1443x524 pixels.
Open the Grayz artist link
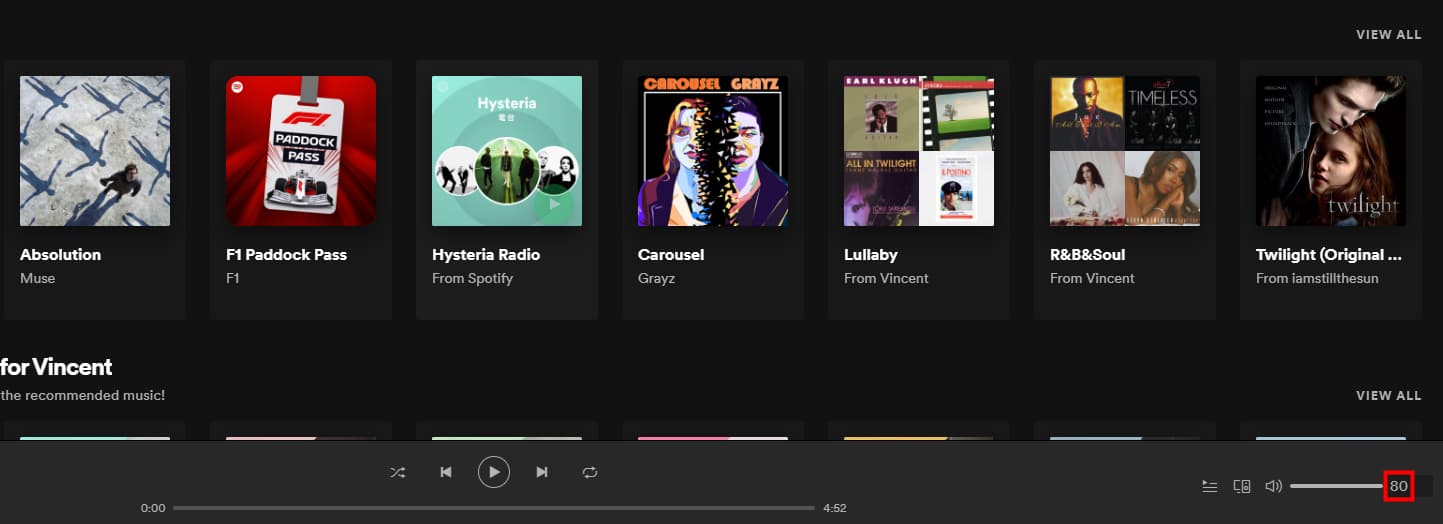(657, 278)
